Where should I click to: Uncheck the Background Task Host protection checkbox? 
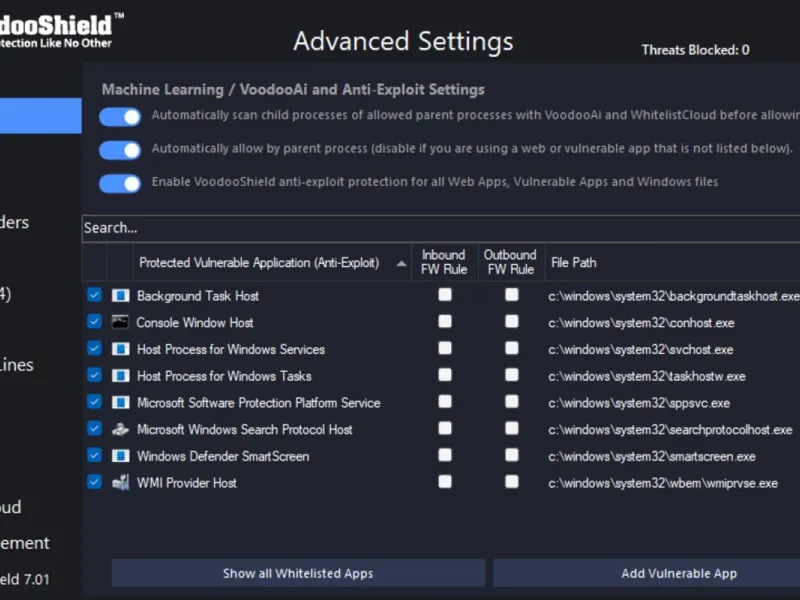click(x=94, y=295)
